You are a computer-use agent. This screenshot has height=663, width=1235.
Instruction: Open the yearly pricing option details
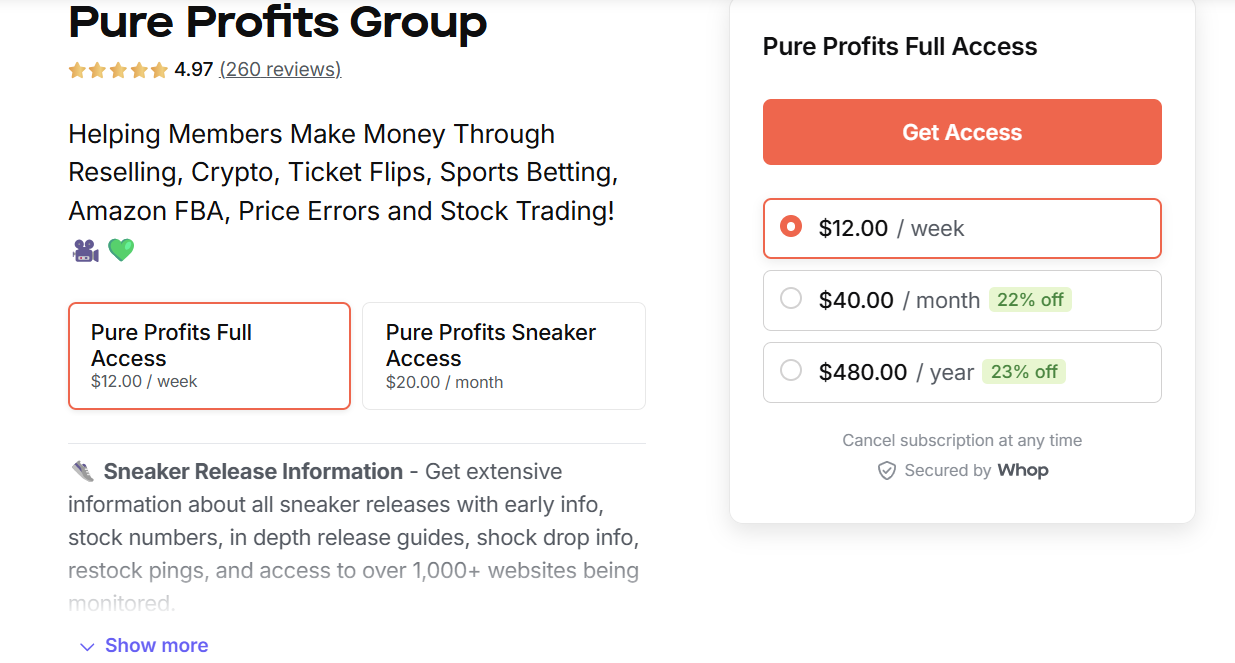click(x=961, y=371)
